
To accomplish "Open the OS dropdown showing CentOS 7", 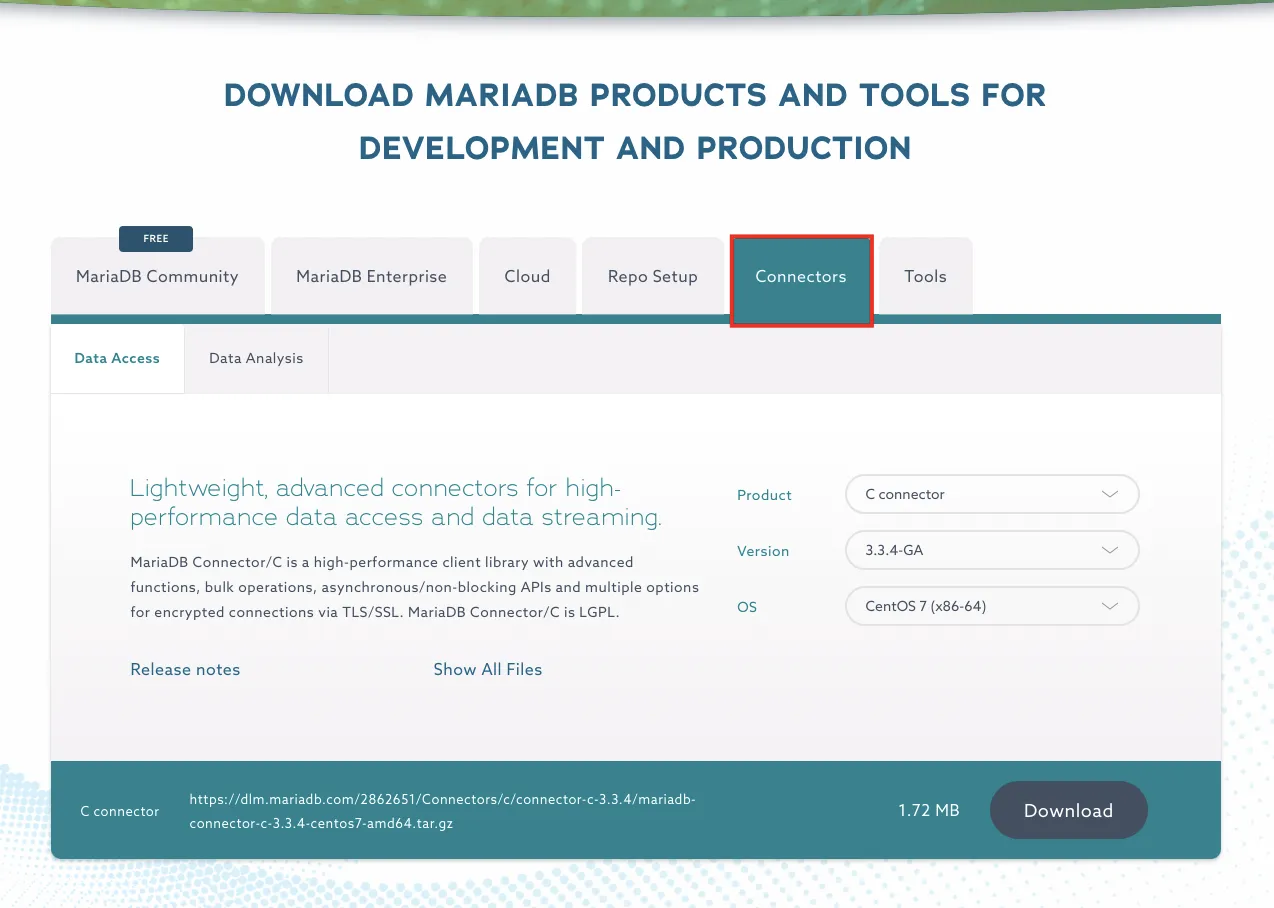I will tap(992, 606).
